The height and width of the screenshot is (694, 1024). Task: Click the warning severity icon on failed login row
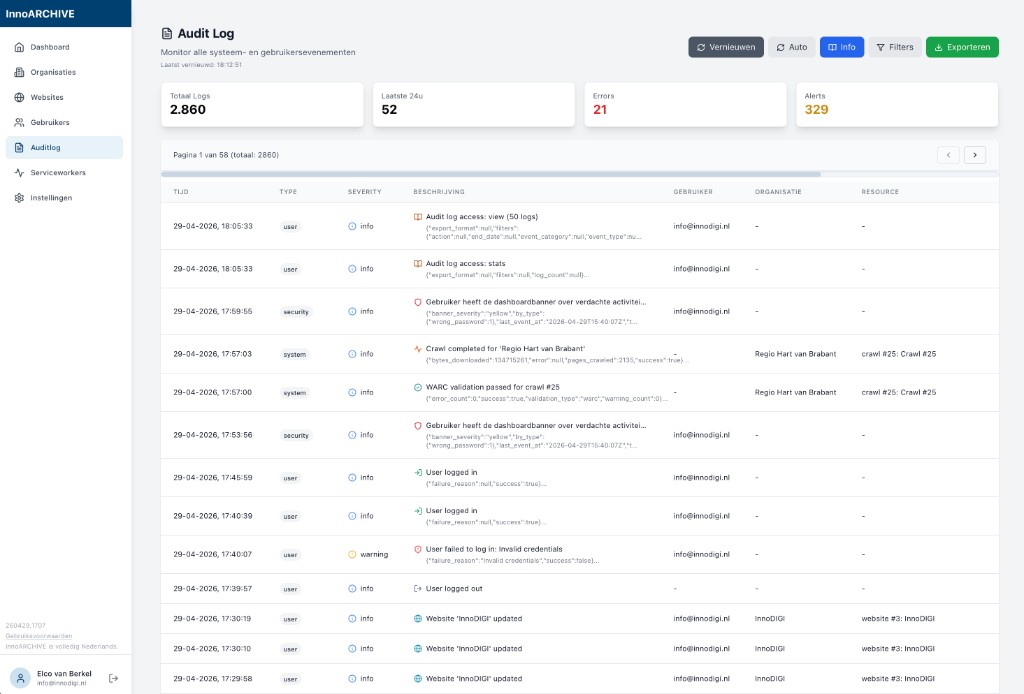[352, 554]
